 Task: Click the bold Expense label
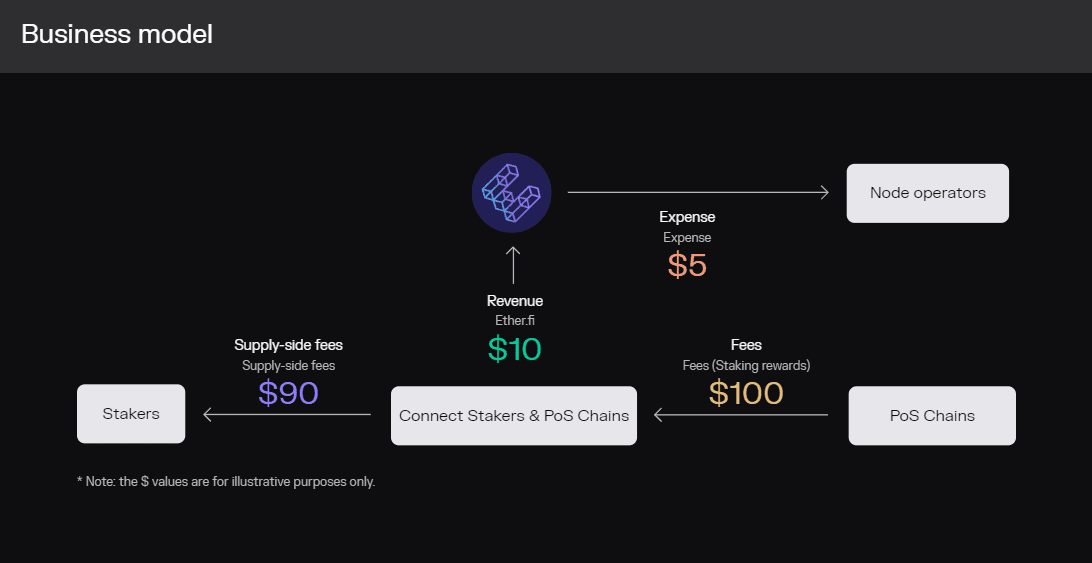pos(687,217)
